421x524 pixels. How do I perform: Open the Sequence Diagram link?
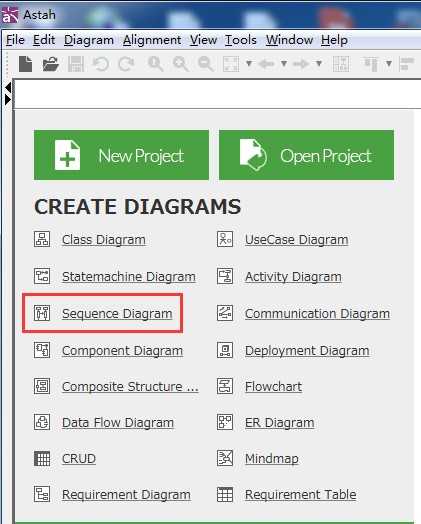pyautogui.click(x=117, y=314)
